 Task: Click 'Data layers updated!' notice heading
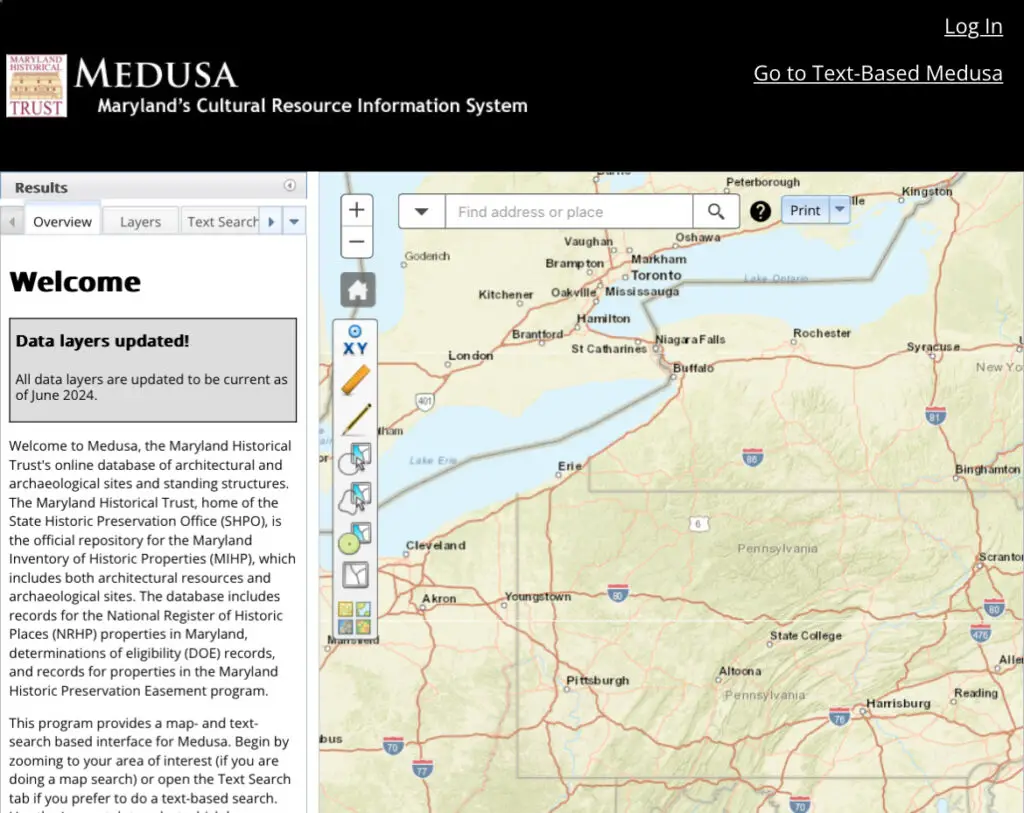(x=103, y=341)
